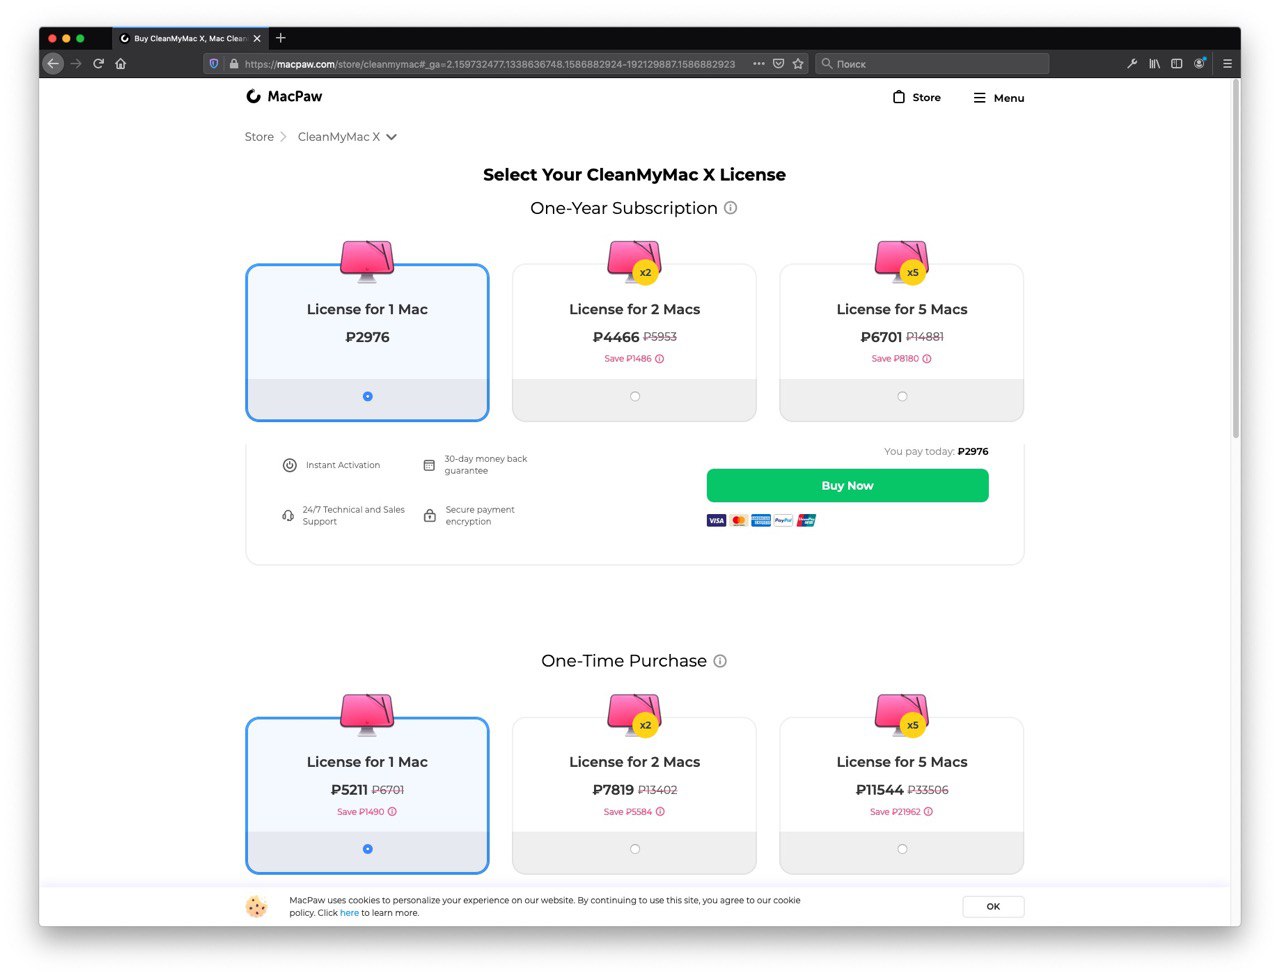
Task: Click the Save ₽5584 info icon
Action: [x=660, y=812]
